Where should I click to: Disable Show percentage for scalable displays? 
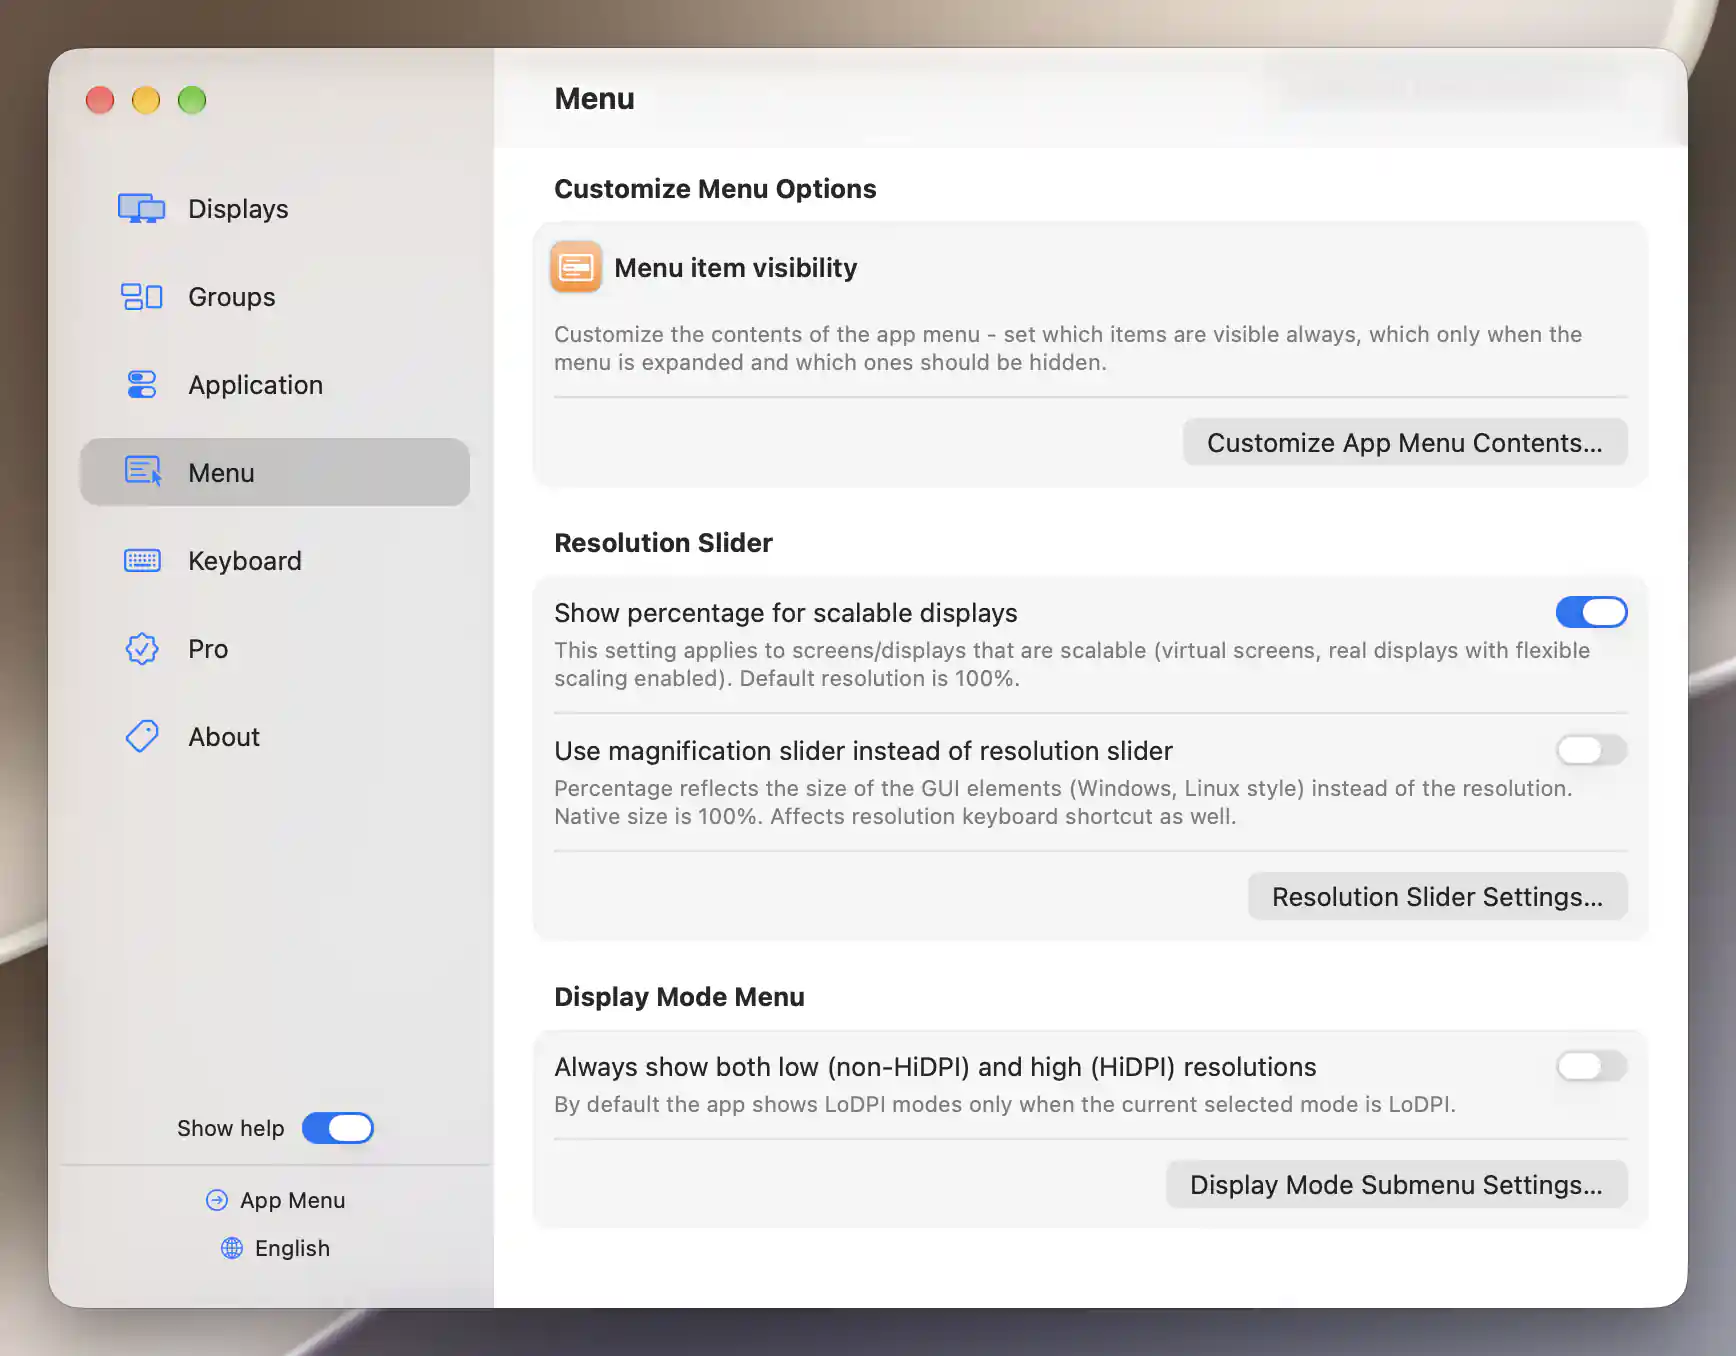(x=1591, y=612)
